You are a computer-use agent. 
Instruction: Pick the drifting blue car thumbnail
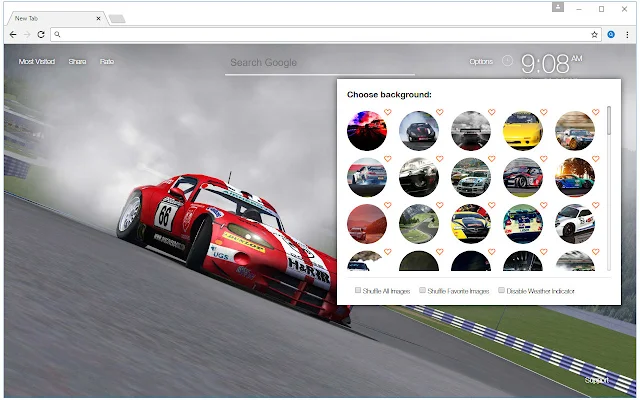[367, 177]
